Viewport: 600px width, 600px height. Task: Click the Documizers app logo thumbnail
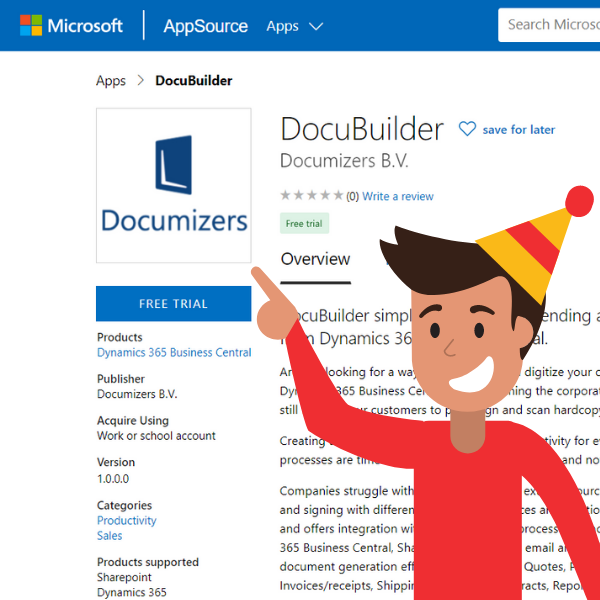[x=174, y=186]
